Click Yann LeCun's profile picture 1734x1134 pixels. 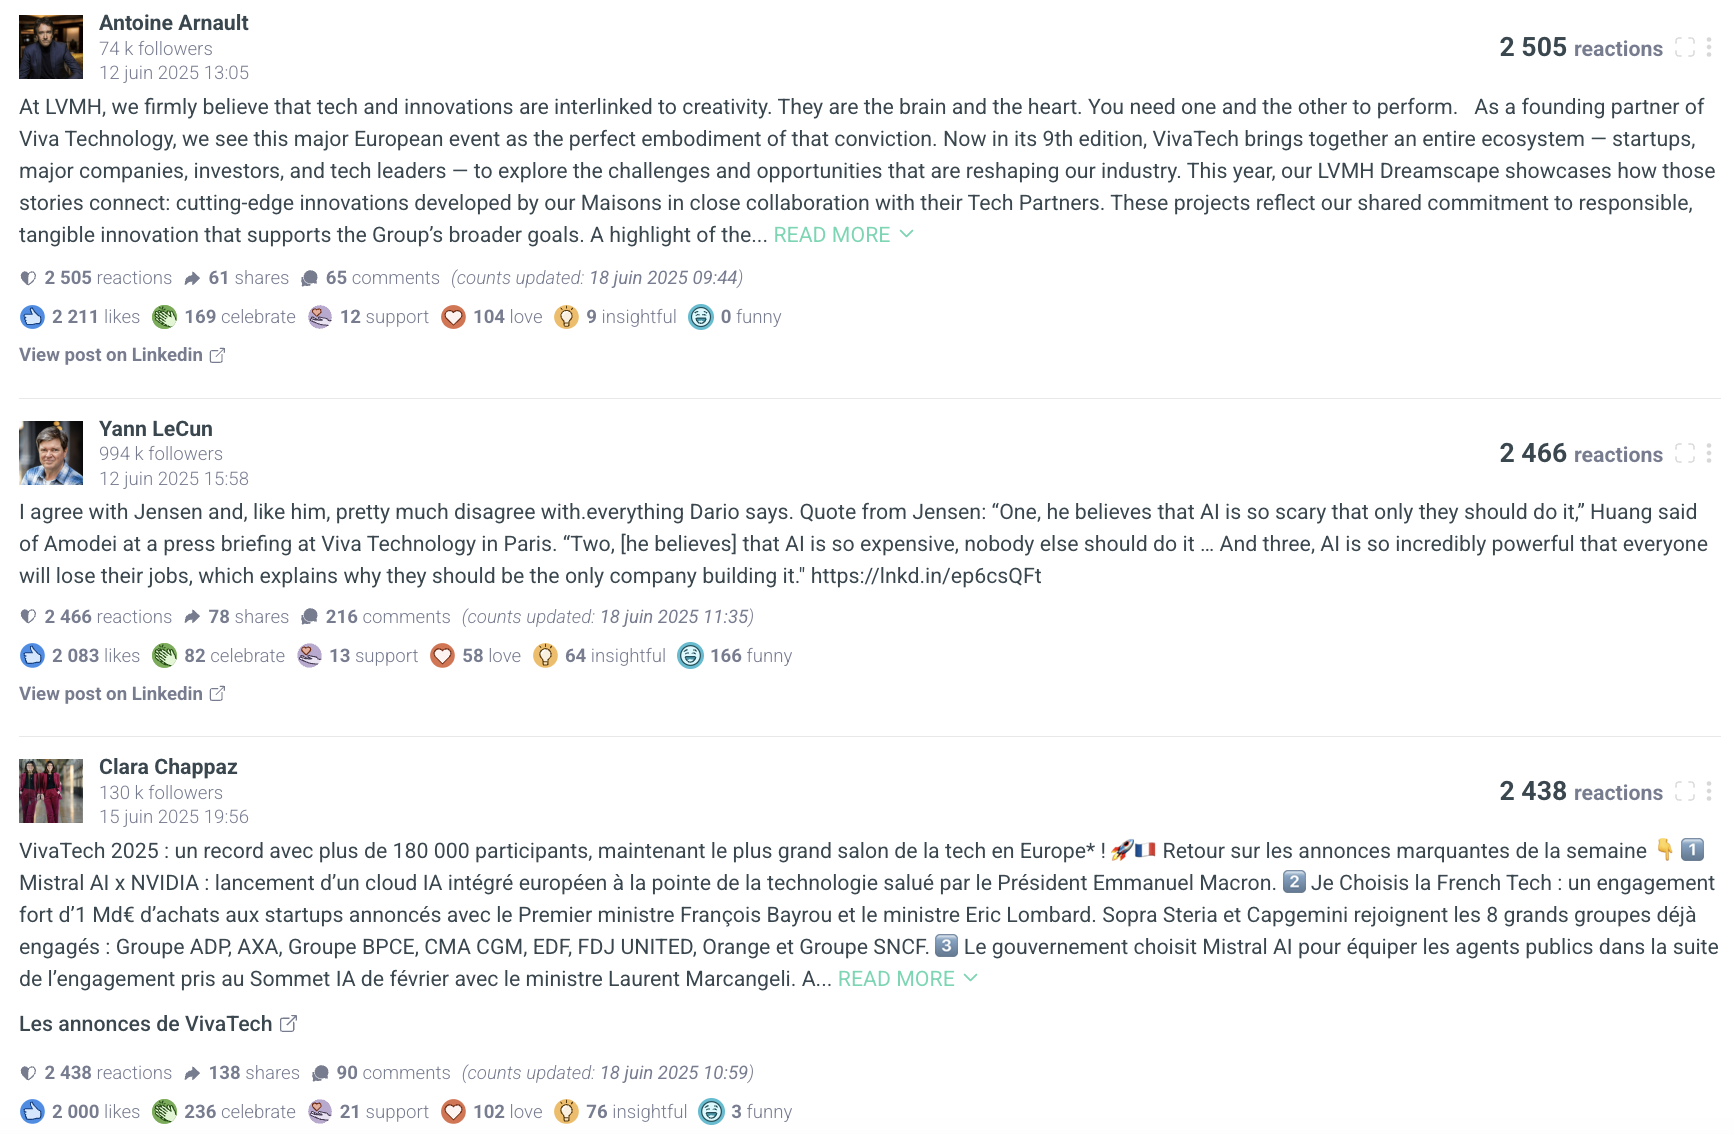pyautogui.click(x=51, y=453)
